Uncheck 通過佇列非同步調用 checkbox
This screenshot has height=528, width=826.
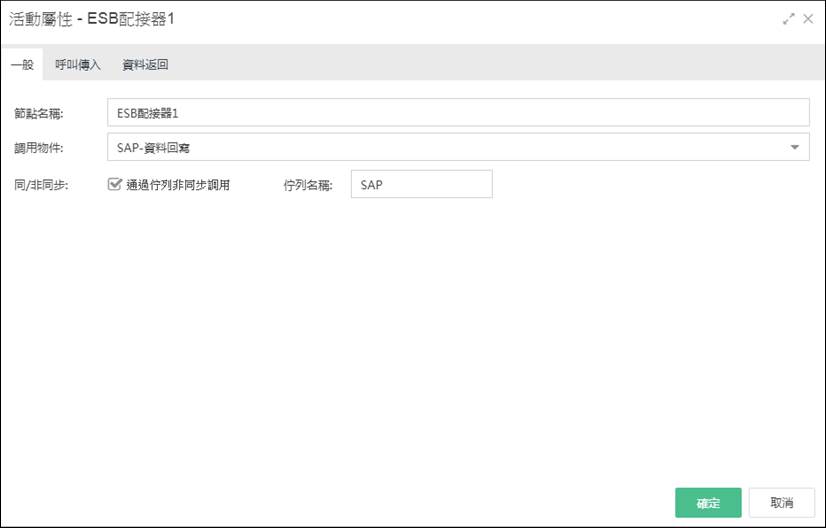point(114,184)
